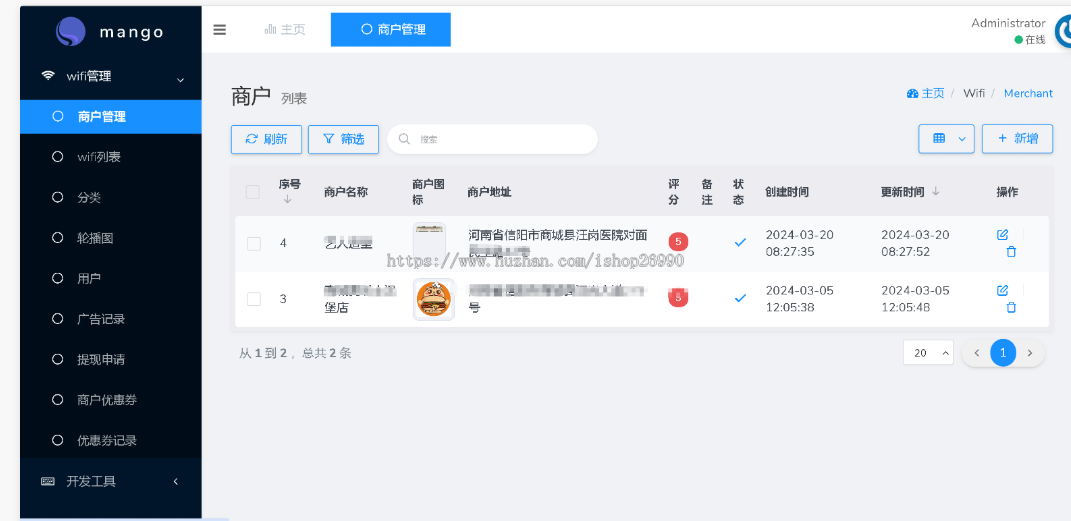Click the wifi icon in sidebar
Image resolution: width=1071 pixels, height=521 pixels.
click(x=48, y=76)
